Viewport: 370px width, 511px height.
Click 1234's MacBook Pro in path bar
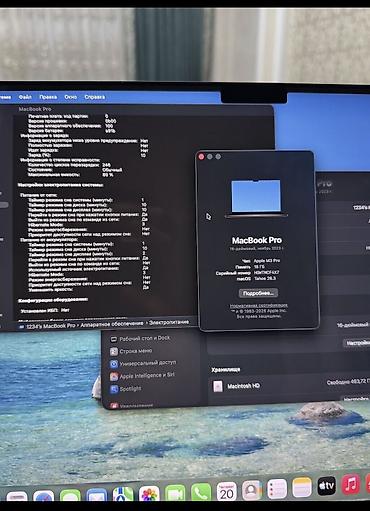pos(48,326)
